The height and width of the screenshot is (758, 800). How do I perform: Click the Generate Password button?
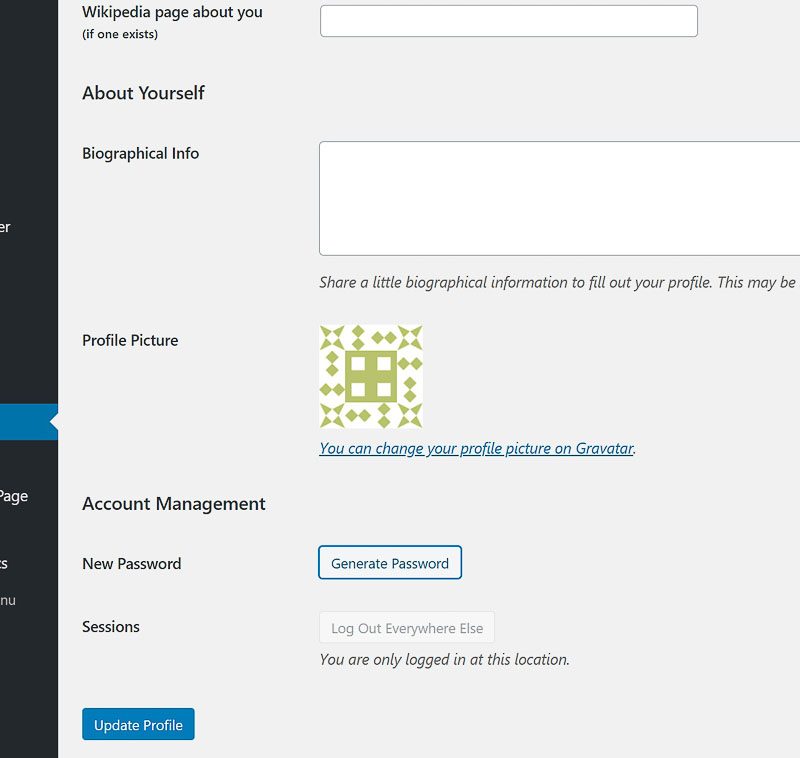point(390,563)
